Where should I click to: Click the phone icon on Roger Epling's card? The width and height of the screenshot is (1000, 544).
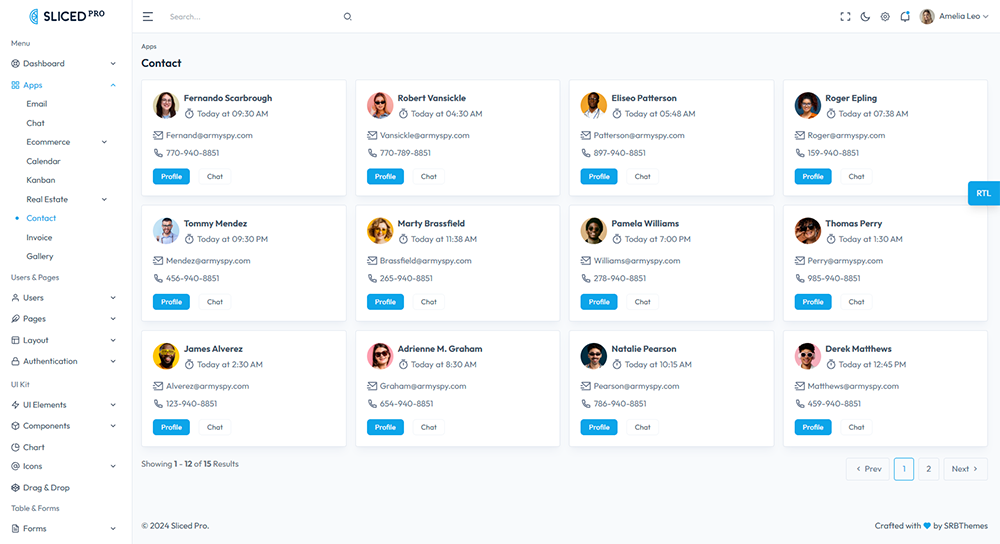(800, 153)
